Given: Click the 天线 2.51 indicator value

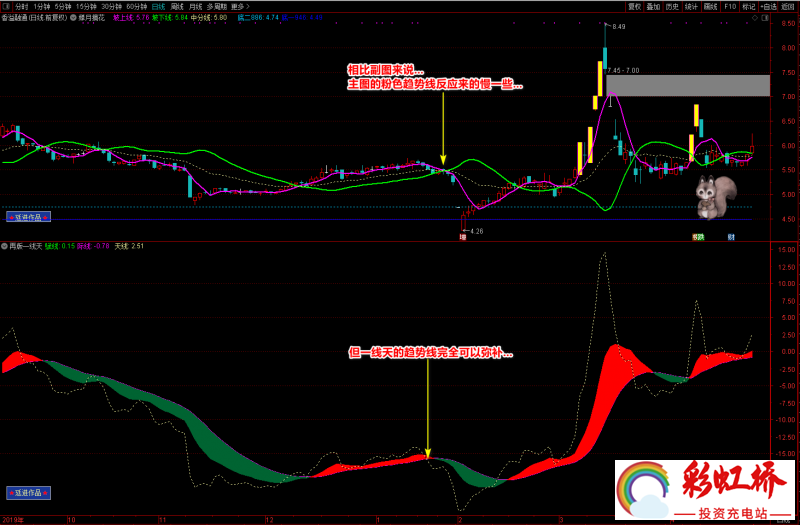Looking at the screenshot, I should point(129,246).
